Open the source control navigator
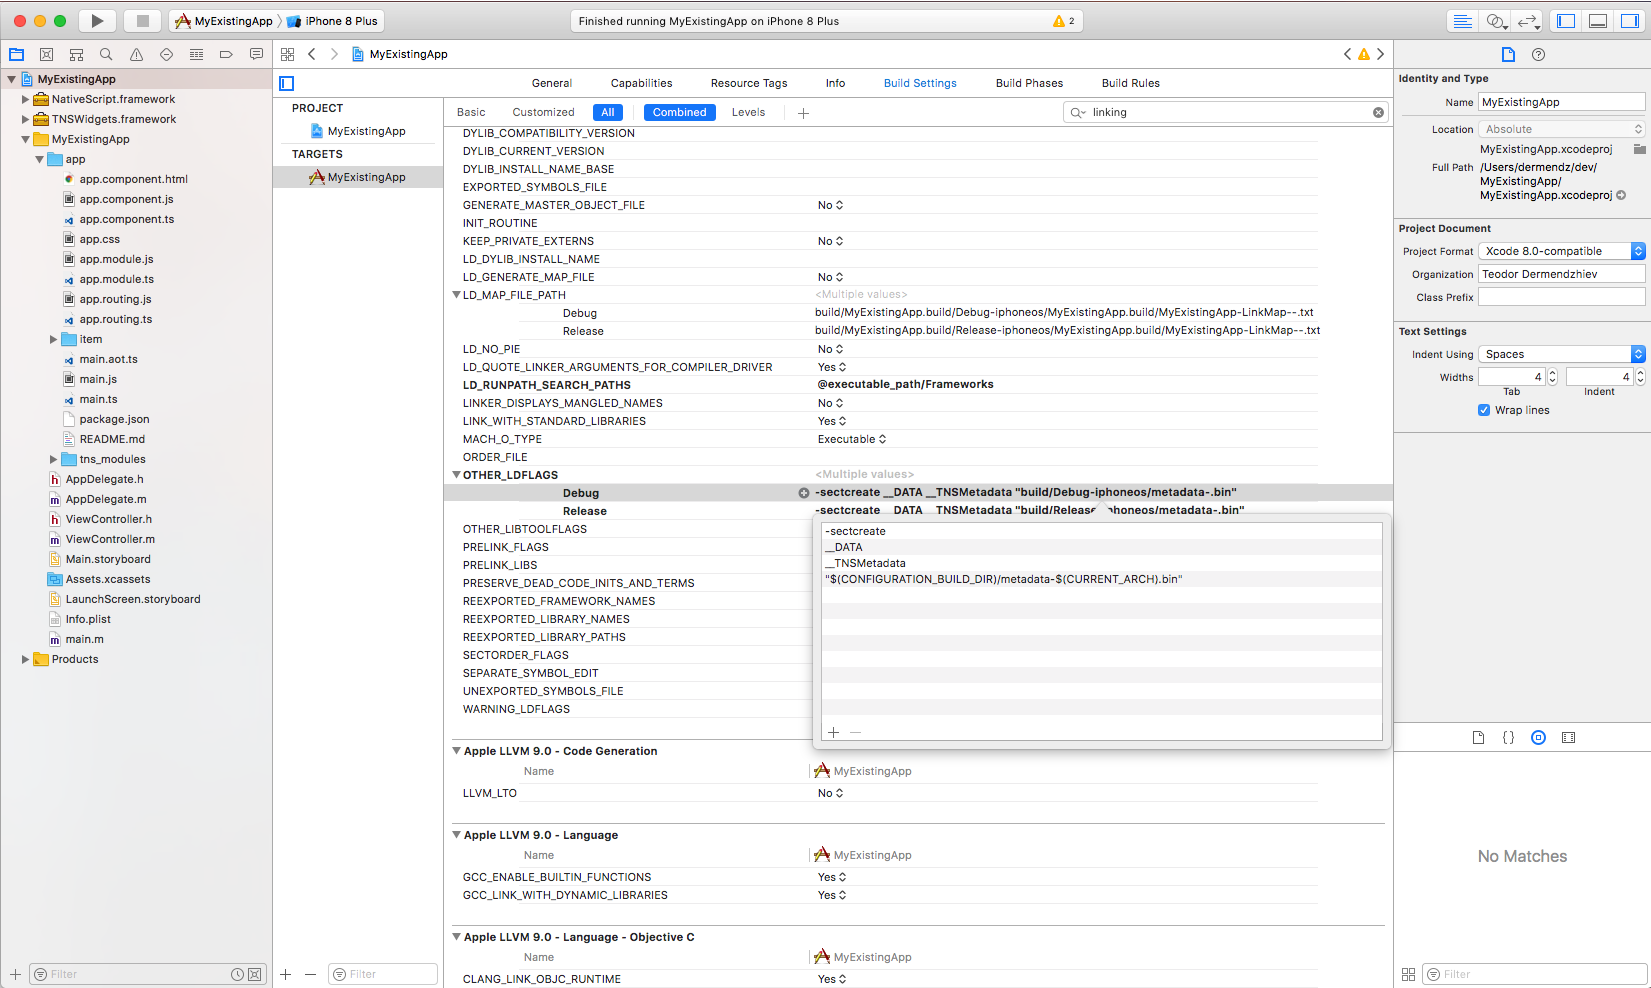The image size is (1651, 988). tap(46, 54)
